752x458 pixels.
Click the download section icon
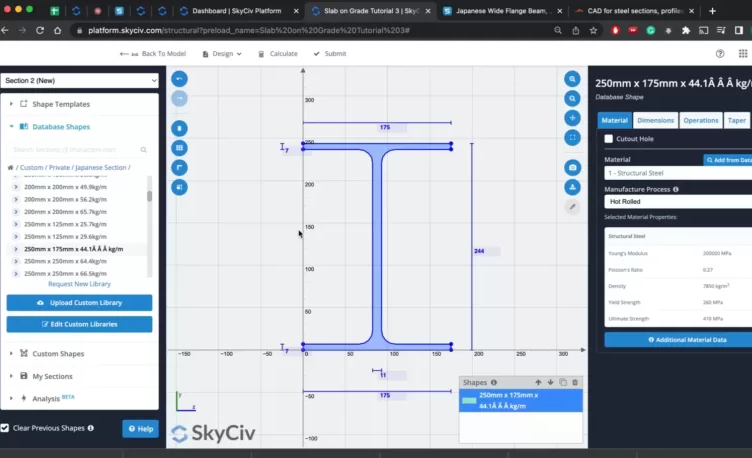coord(572,187)
